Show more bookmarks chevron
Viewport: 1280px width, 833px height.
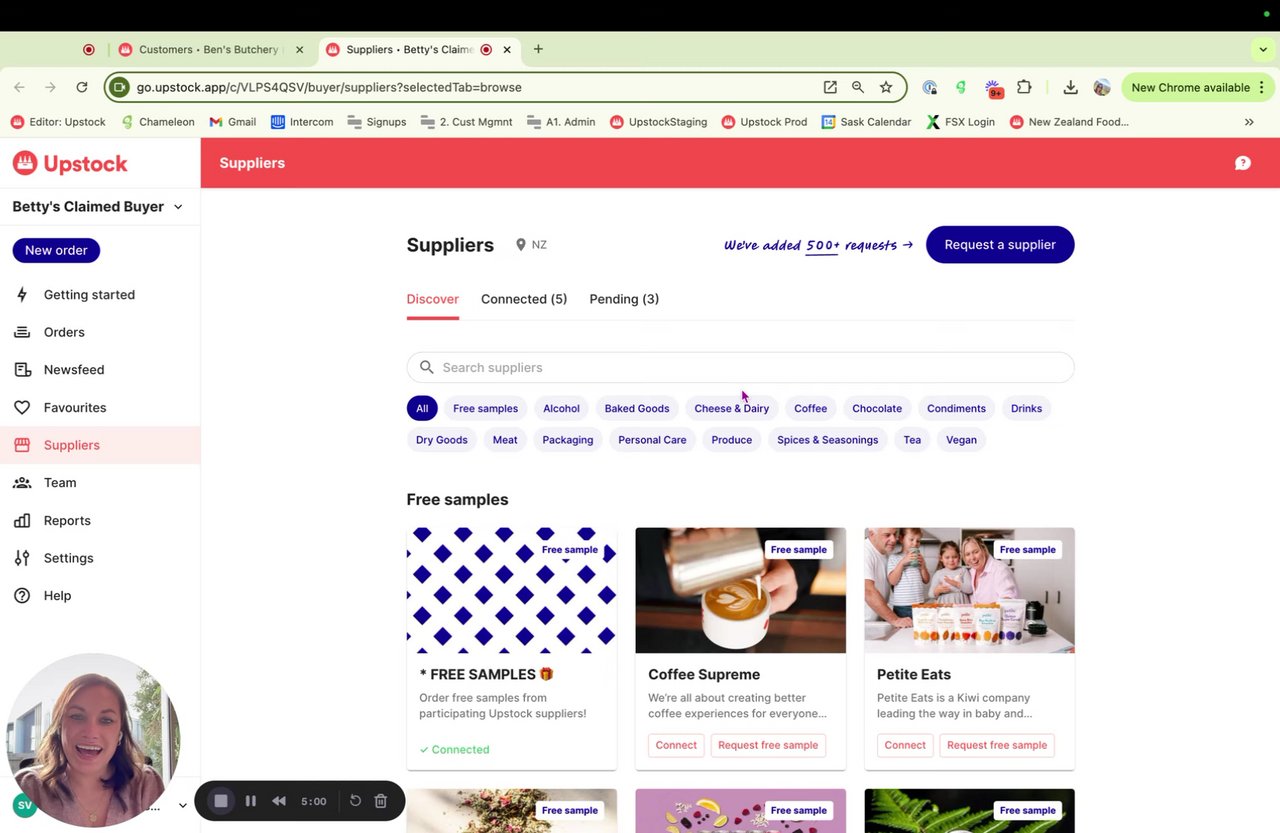(x=1249, y=122)
